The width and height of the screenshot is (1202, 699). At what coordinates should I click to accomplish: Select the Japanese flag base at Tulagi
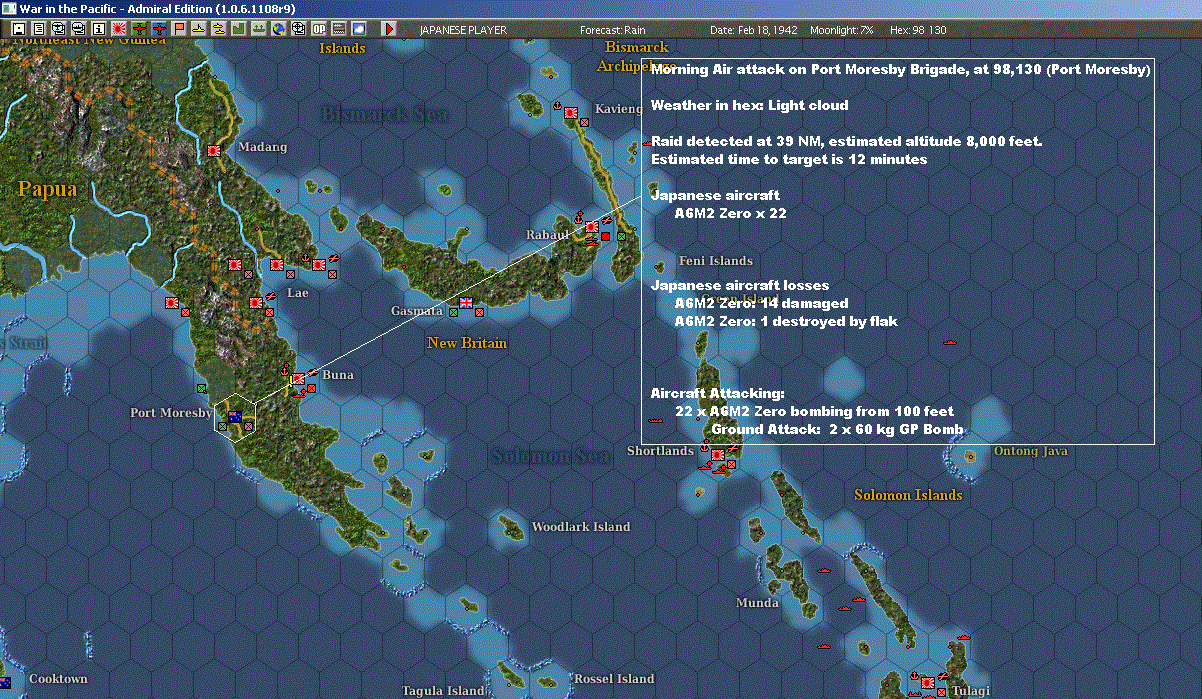pos(928,682)
